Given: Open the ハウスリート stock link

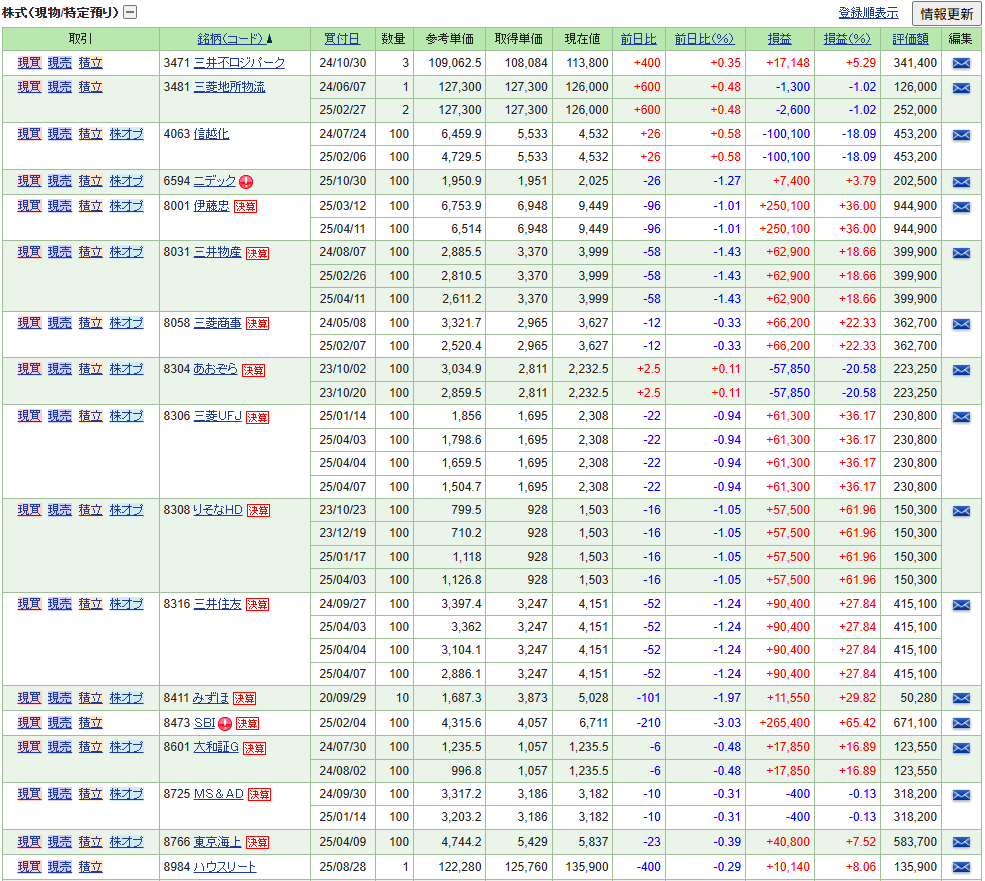Looking at the screenshot, I should (x=224, y=867).
